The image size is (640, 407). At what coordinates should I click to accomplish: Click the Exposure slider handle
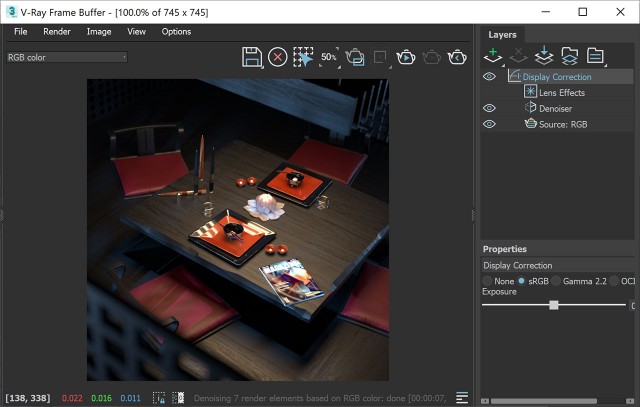[554, 305]
